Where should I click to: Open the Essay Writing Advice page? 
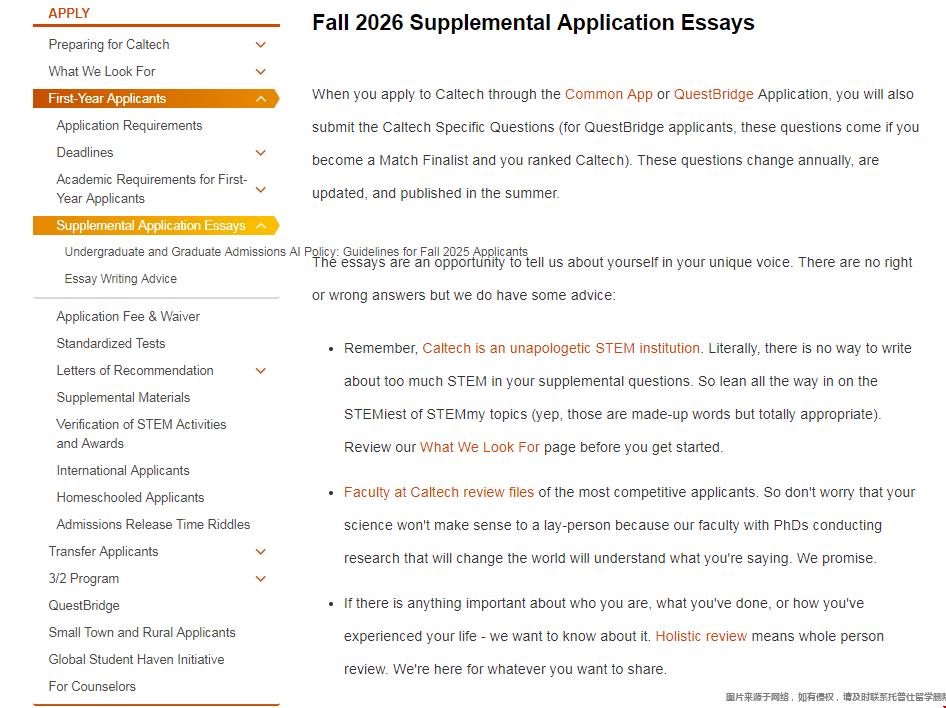[x=121, y=279]
